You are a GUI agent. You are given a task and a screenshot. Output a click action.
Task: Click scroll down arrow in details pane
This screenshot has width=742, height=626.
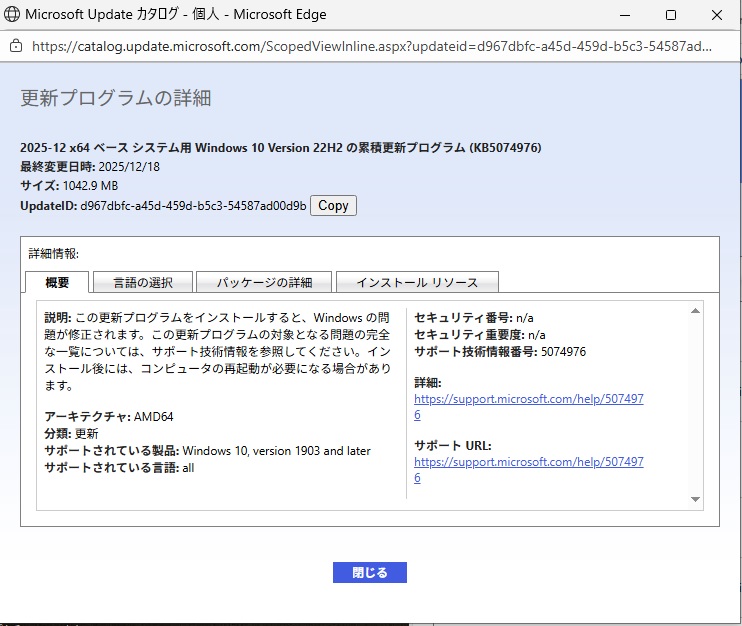[695, 499]
